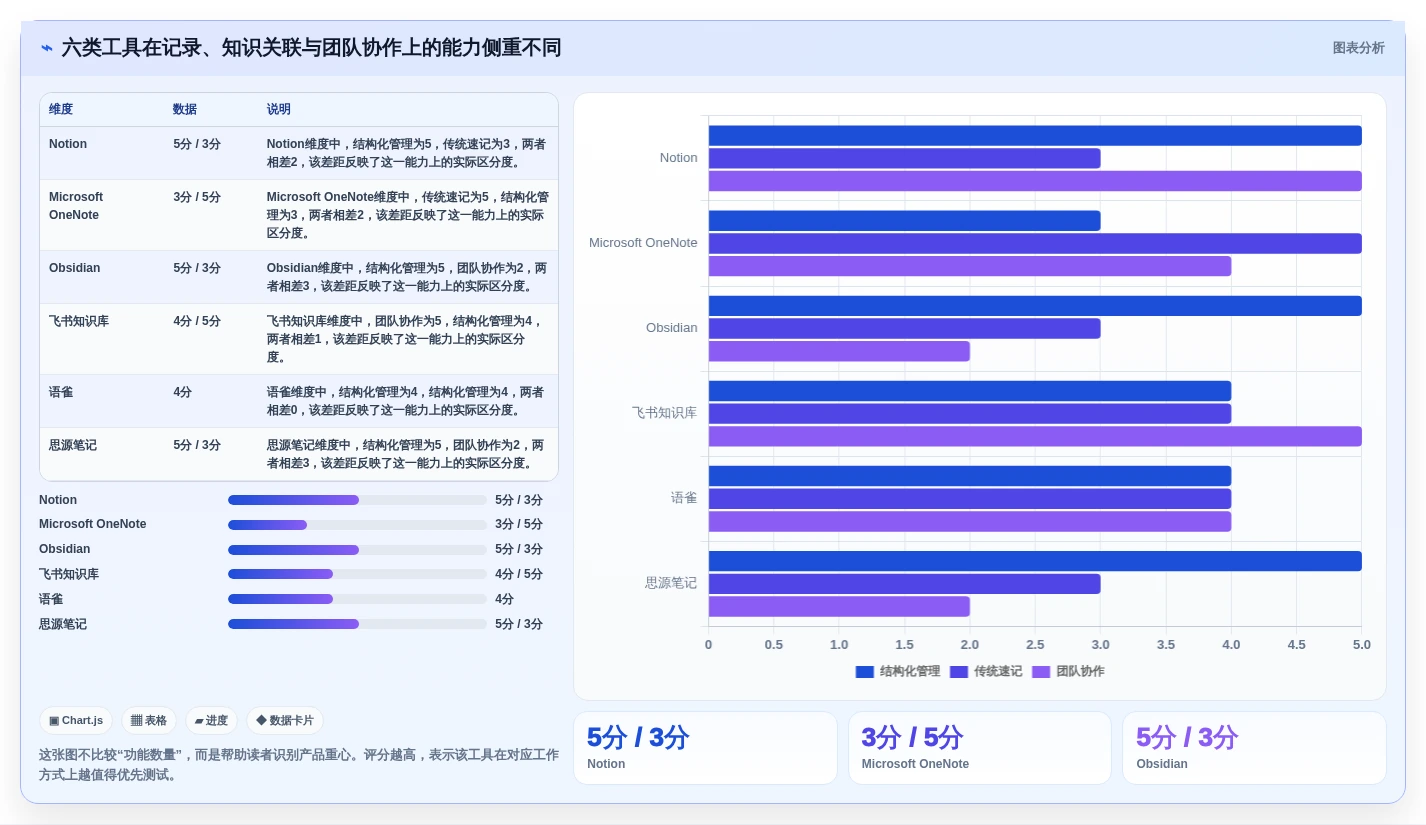Click the 2.5 tick on chart x-axis
The image size is (1426, 825).
pyautogui.click(x=1035, y=645)
